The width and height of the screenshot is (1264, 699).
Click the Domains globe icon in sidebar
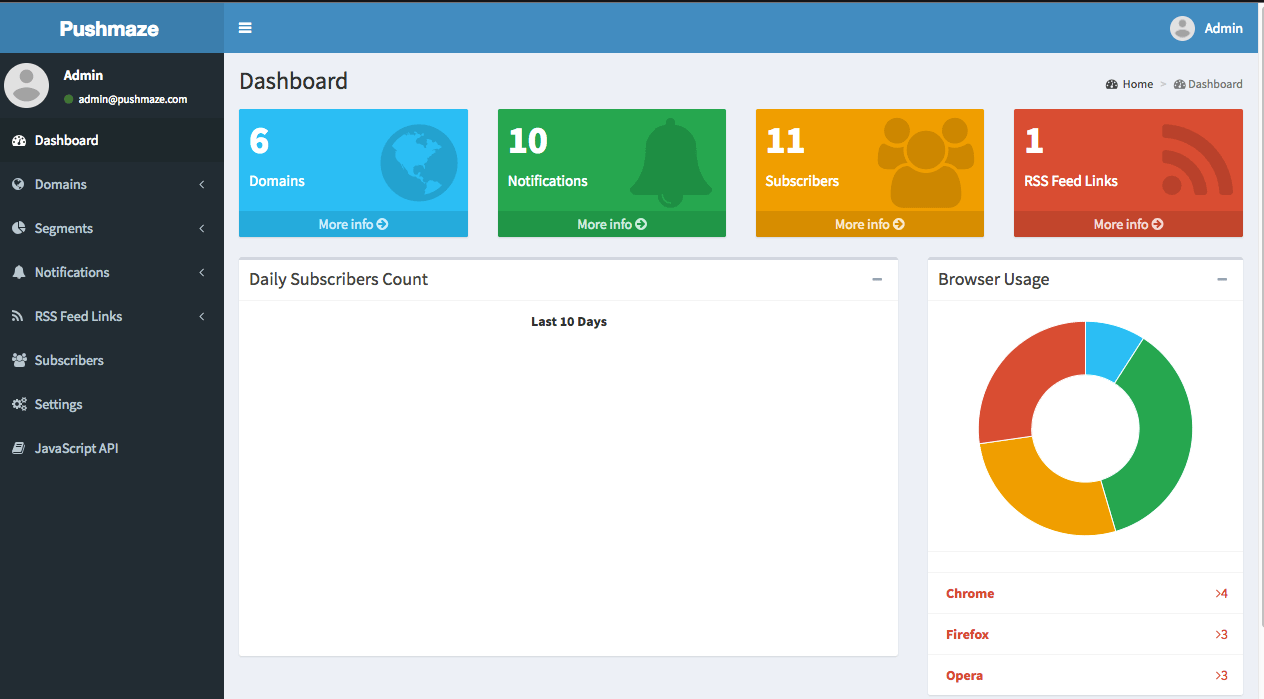[x=18, y=184]
